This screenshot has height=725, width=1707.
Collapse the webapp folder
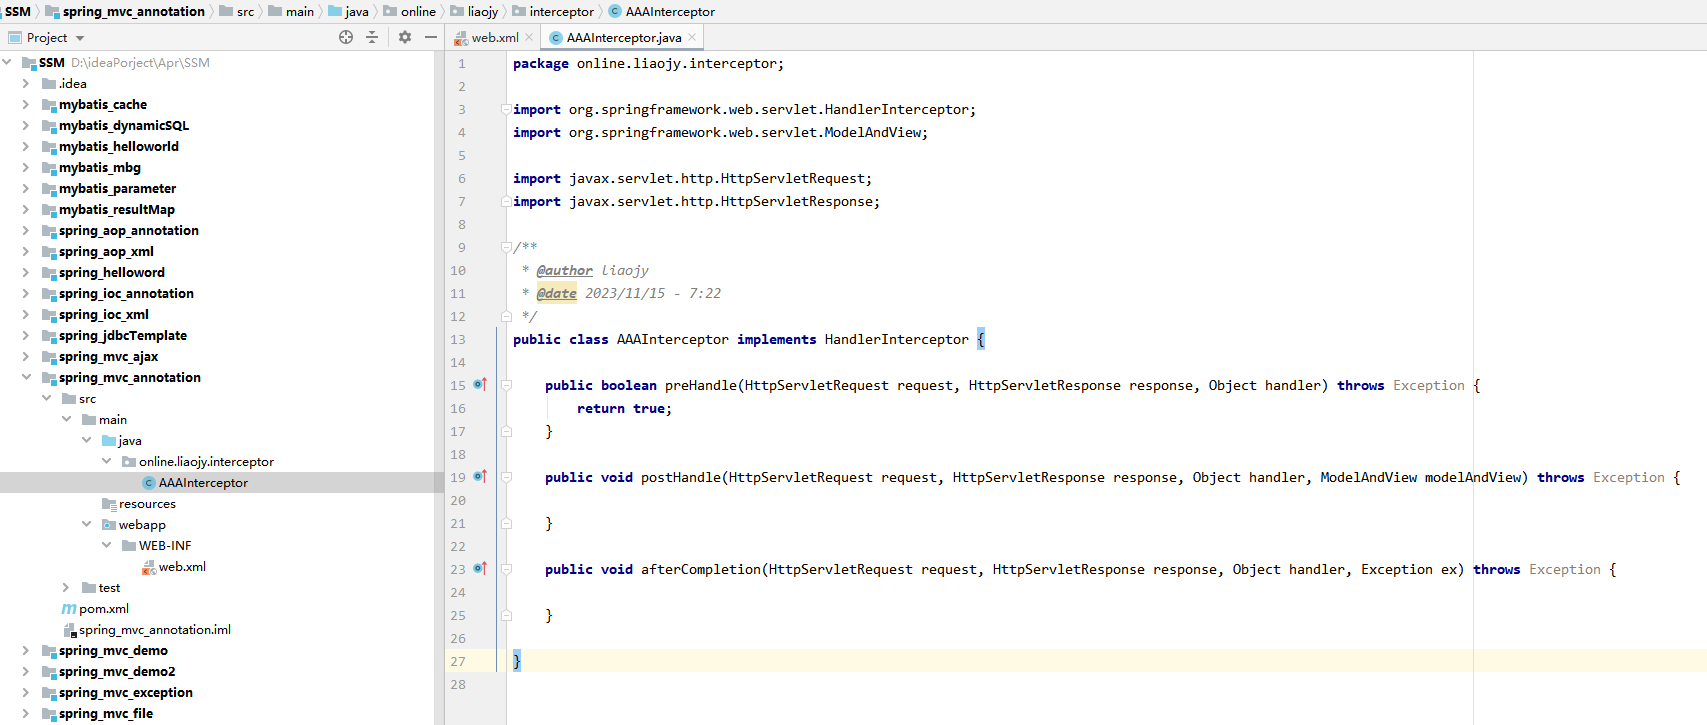coord(86,524)
